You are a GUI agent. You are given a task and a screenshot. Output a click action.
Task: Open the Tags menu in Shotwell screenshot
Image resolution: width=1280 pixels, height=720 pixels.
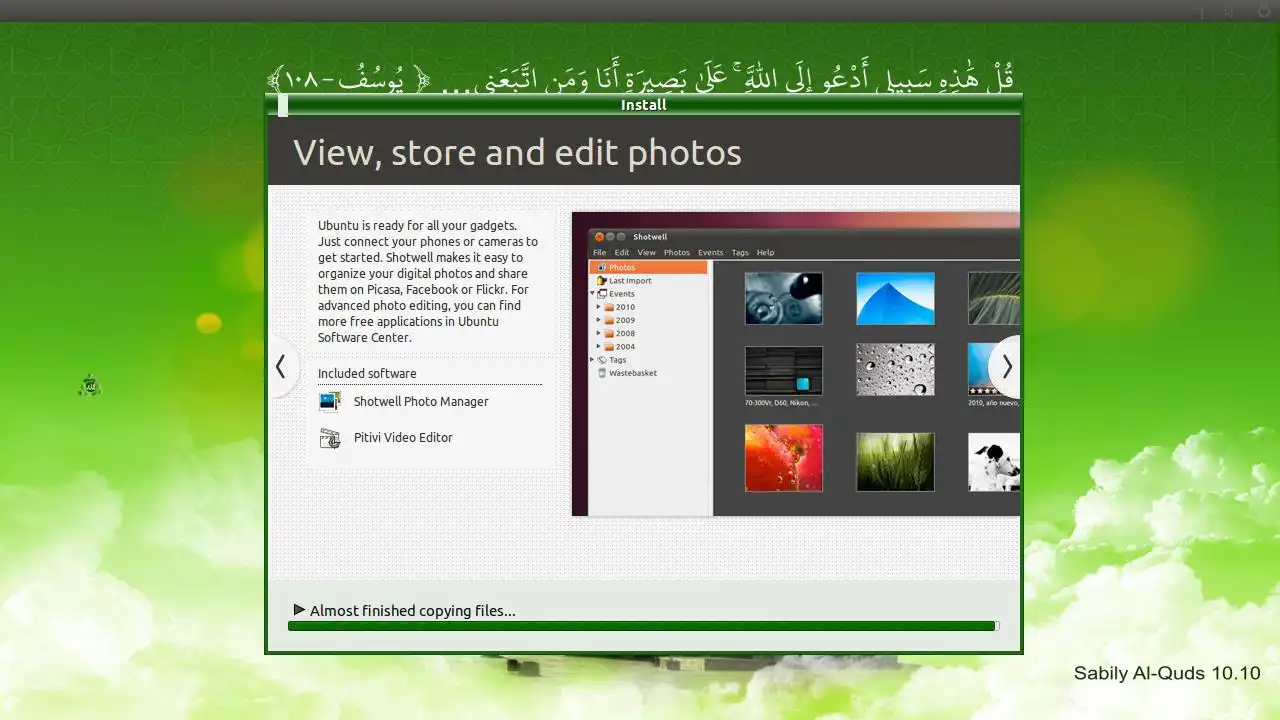[740, 253]
